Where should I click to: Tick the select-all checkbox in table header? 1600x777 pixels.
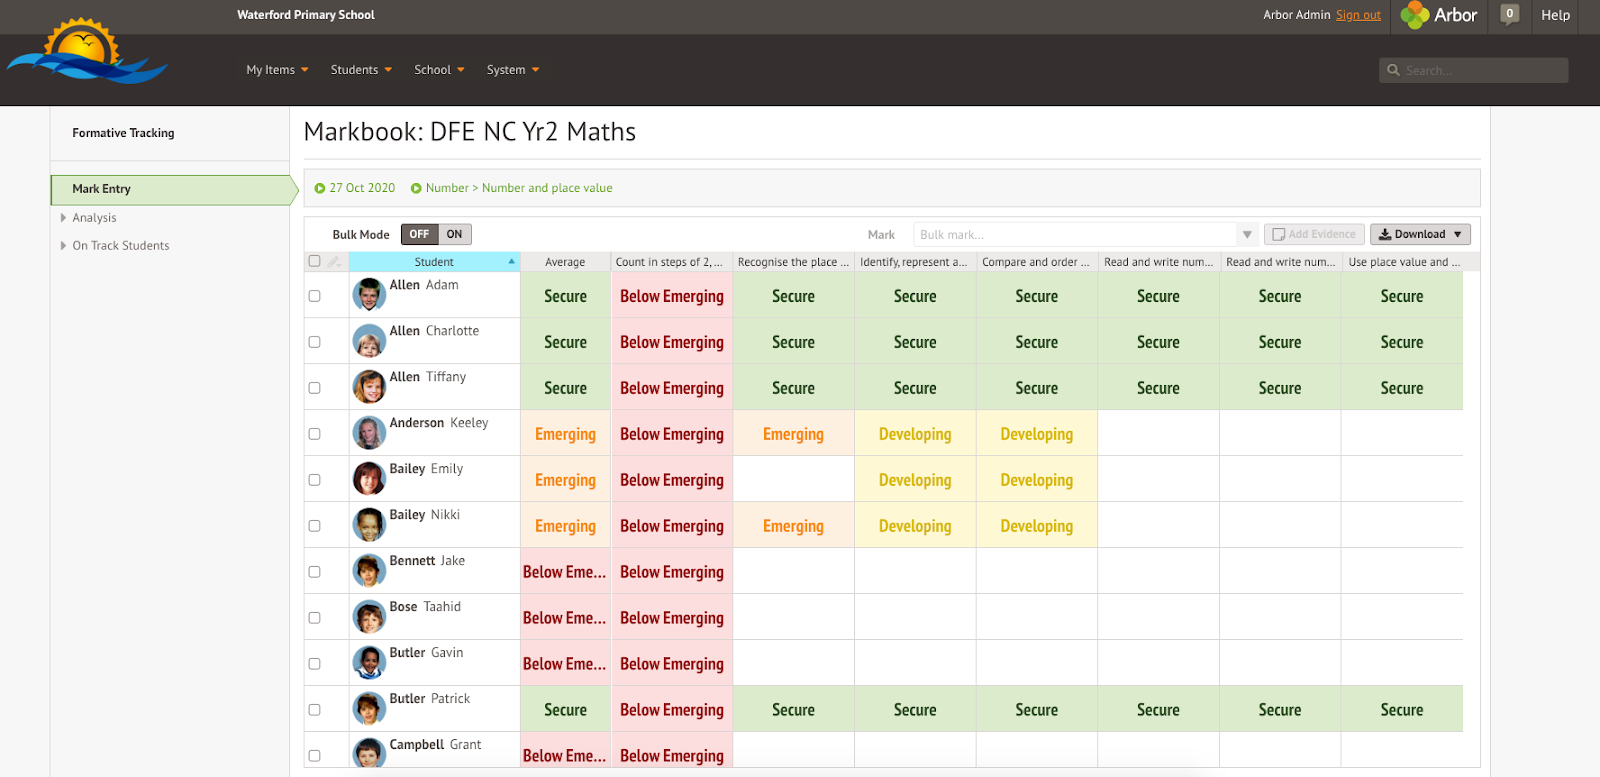[315, 261]
